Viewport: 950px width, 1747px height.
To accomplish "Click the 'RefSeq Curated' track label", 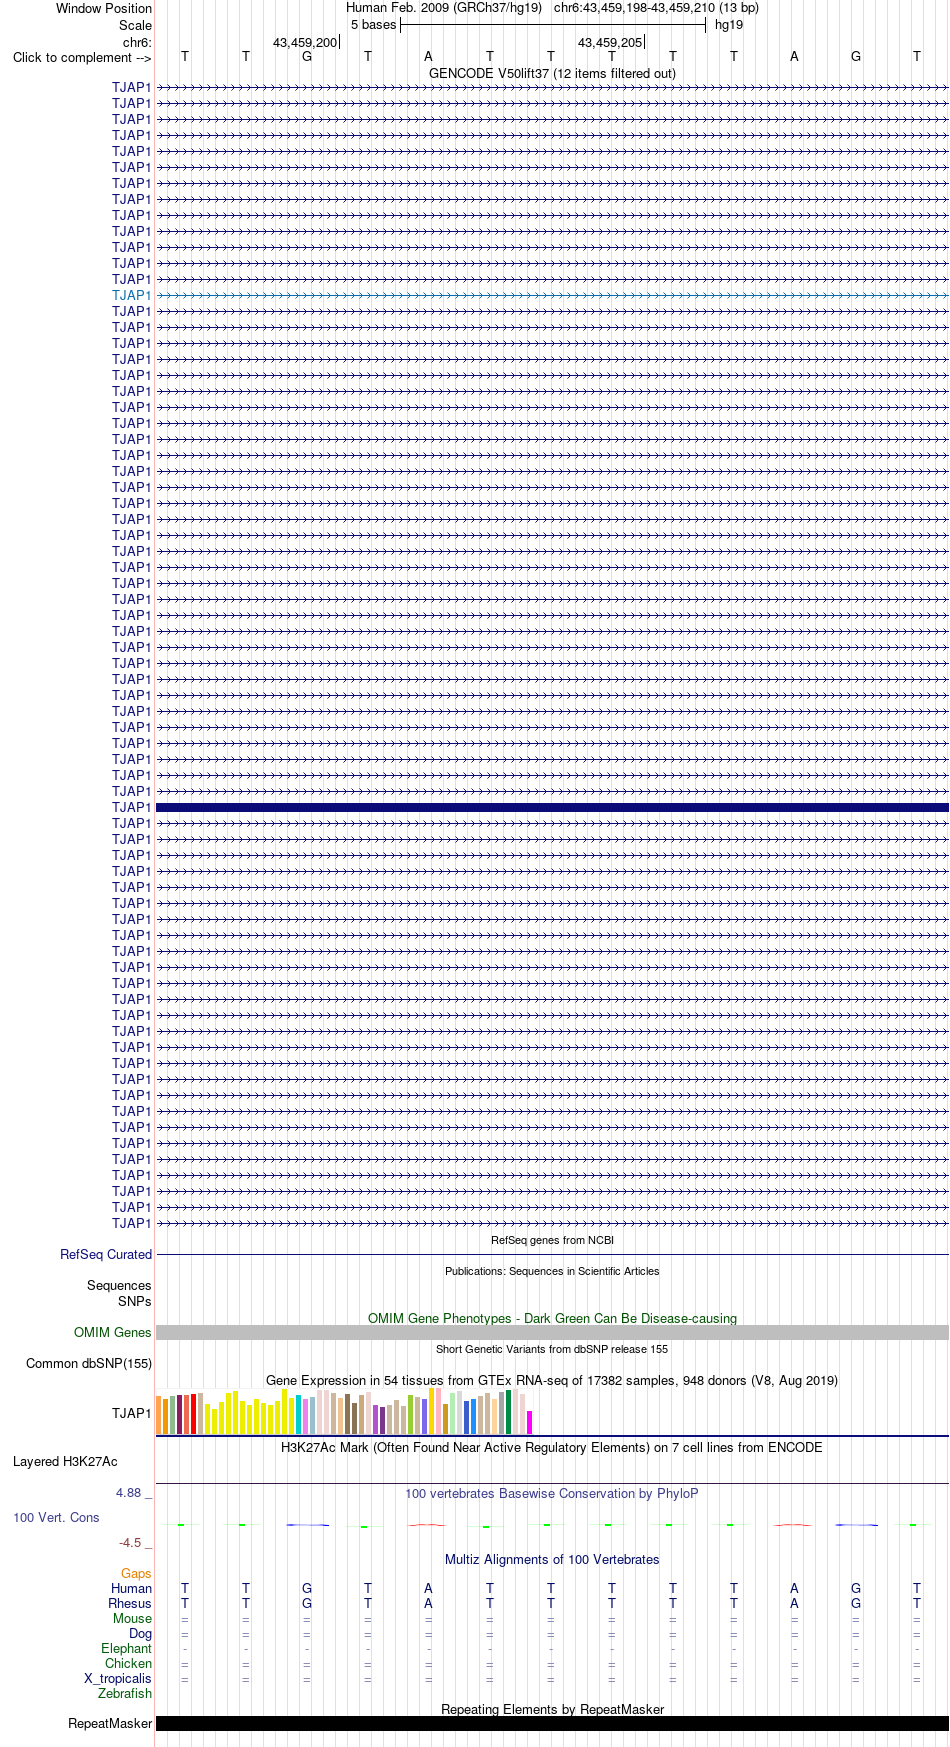I will 106,1254.
